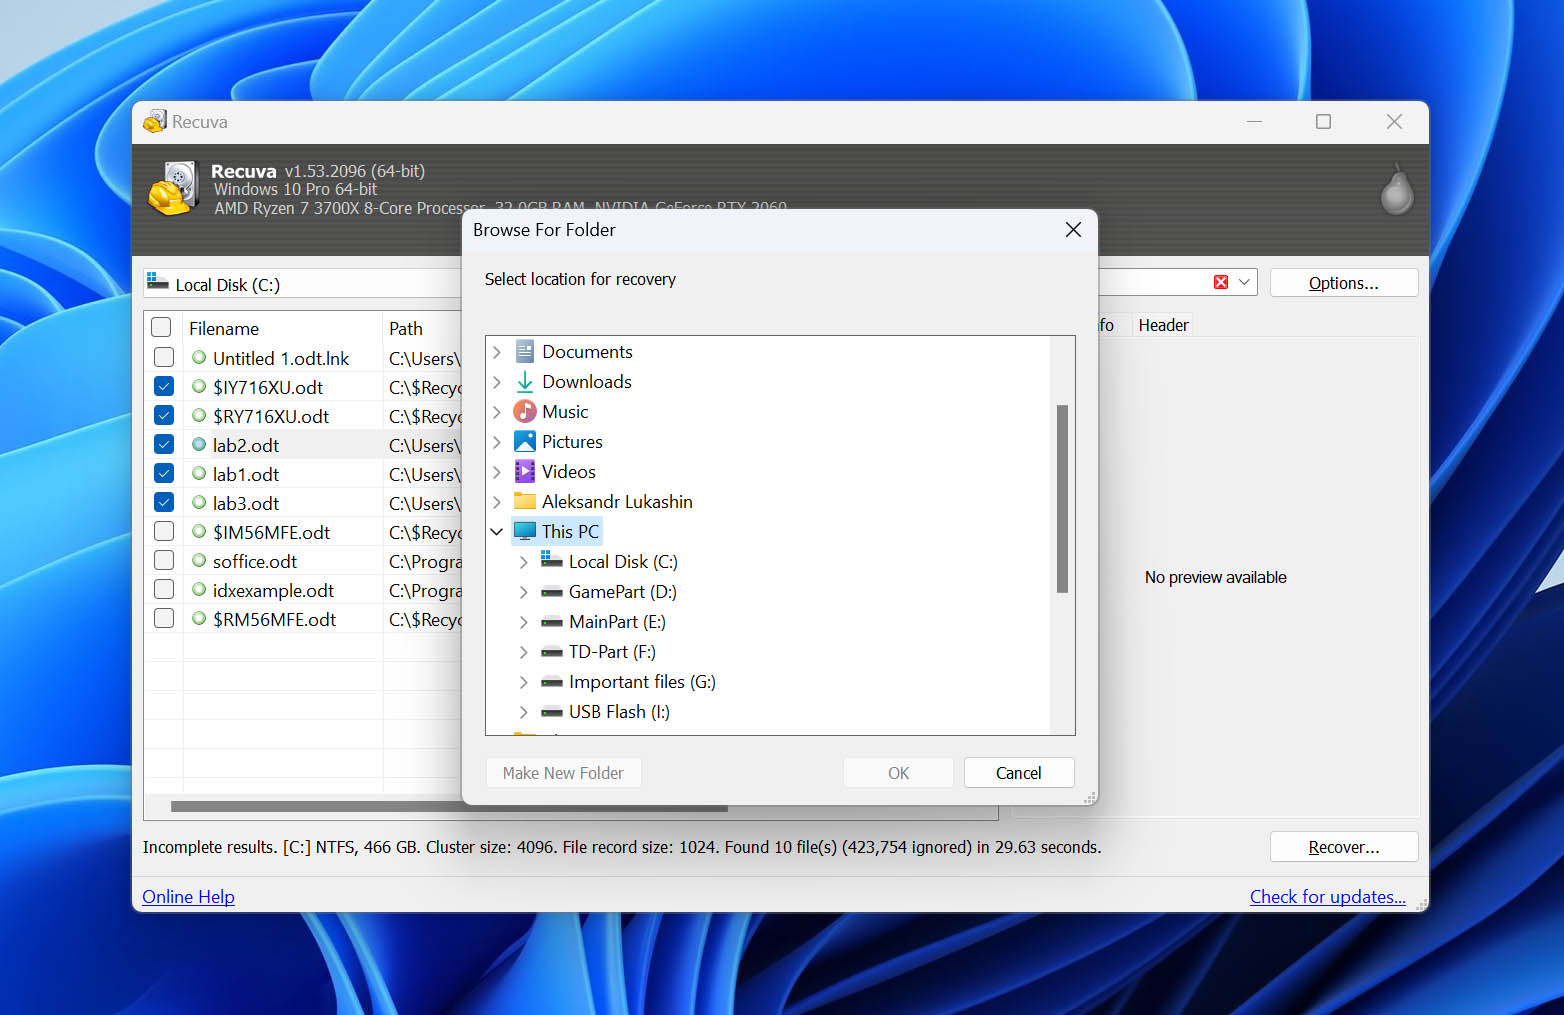Click the Recuva hard-hat logo in header

(174, 189)
